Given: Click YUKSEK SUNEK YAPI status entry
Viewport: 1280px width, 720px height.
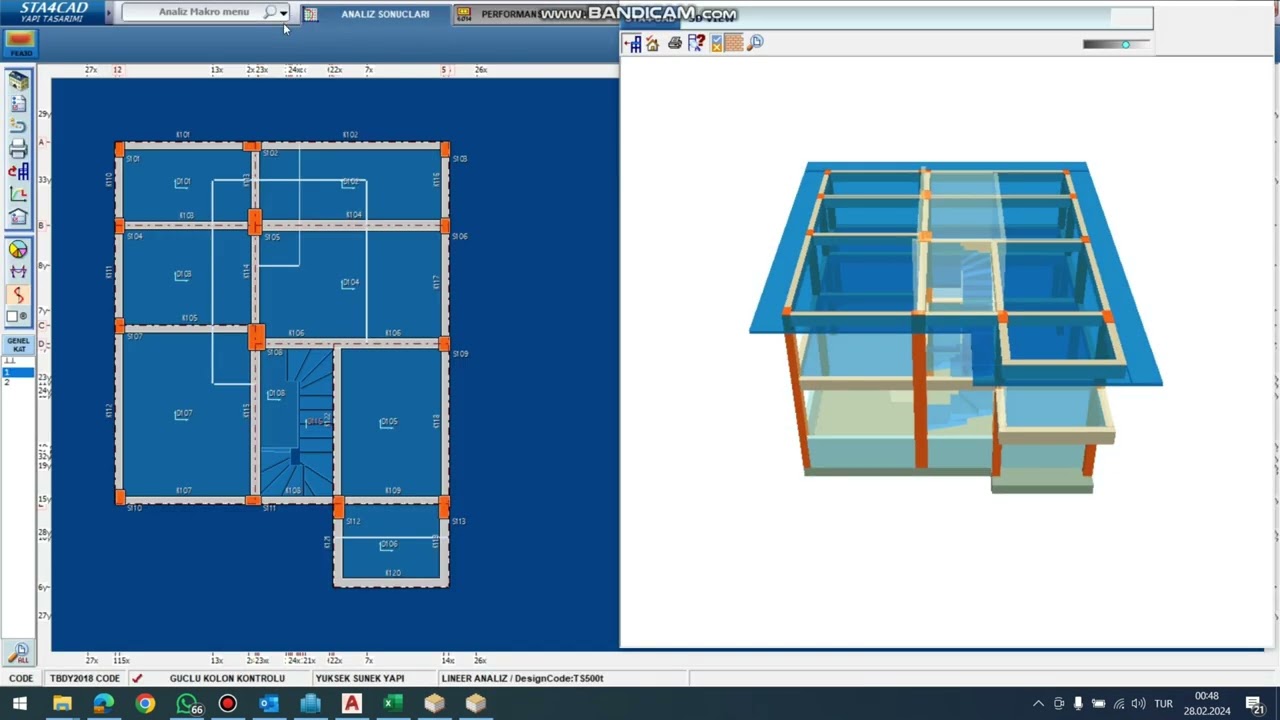Looking at the screenshot, I should coord(360,678).
